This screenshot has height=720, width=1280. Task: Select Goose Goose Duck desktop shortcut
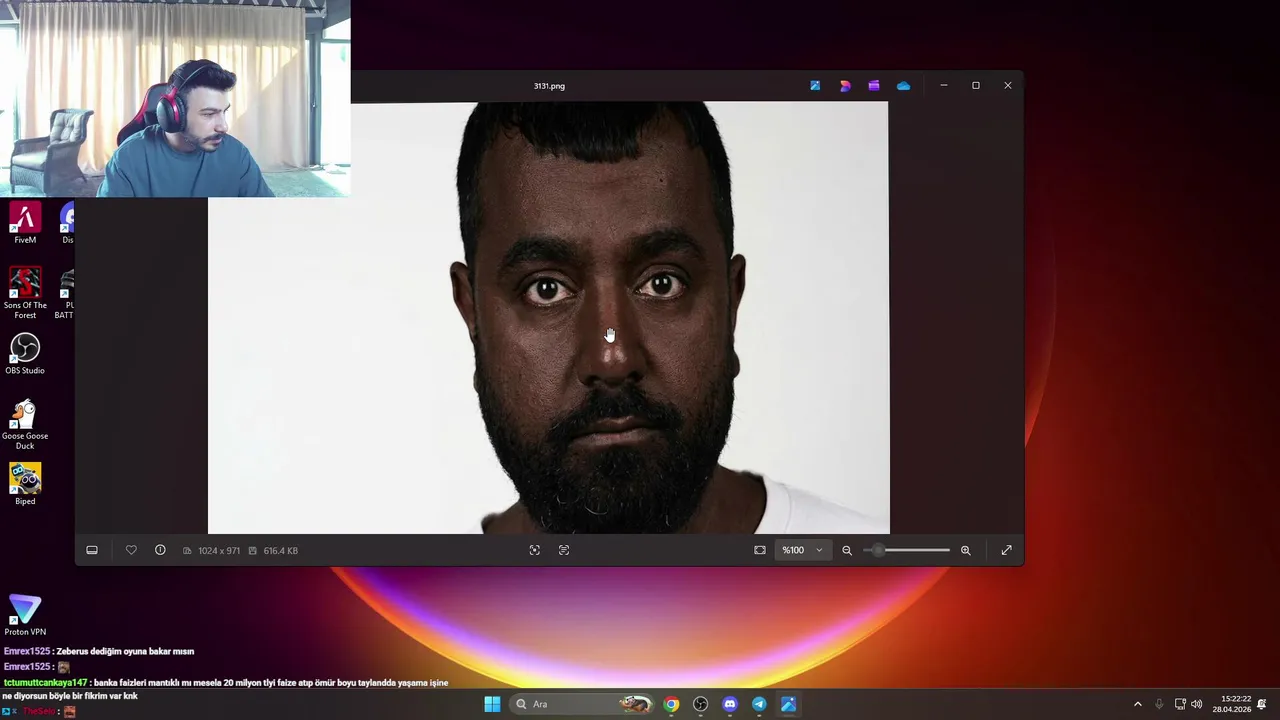[25, 425]
